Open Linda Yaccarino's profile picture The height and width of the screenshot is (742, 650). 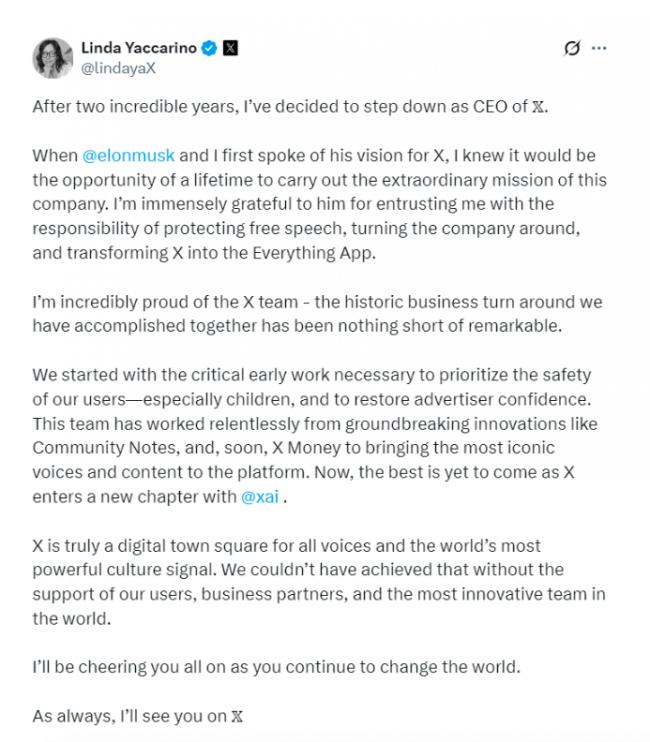(52, 58)
